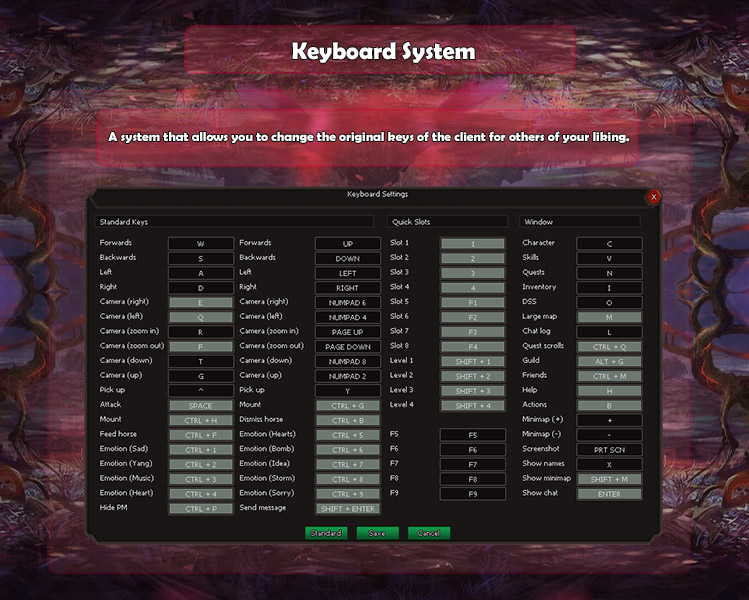This screenshot has width=749, height=600.
Task: Edit the Screenshot key PRT SCN
Action: tap(609, 450)
